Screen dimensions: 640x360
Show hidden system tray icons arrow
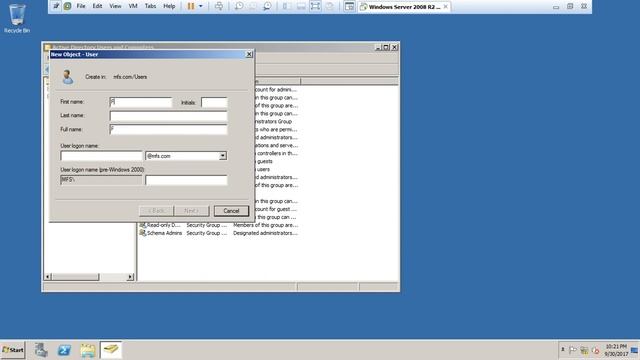coord(563,349)
